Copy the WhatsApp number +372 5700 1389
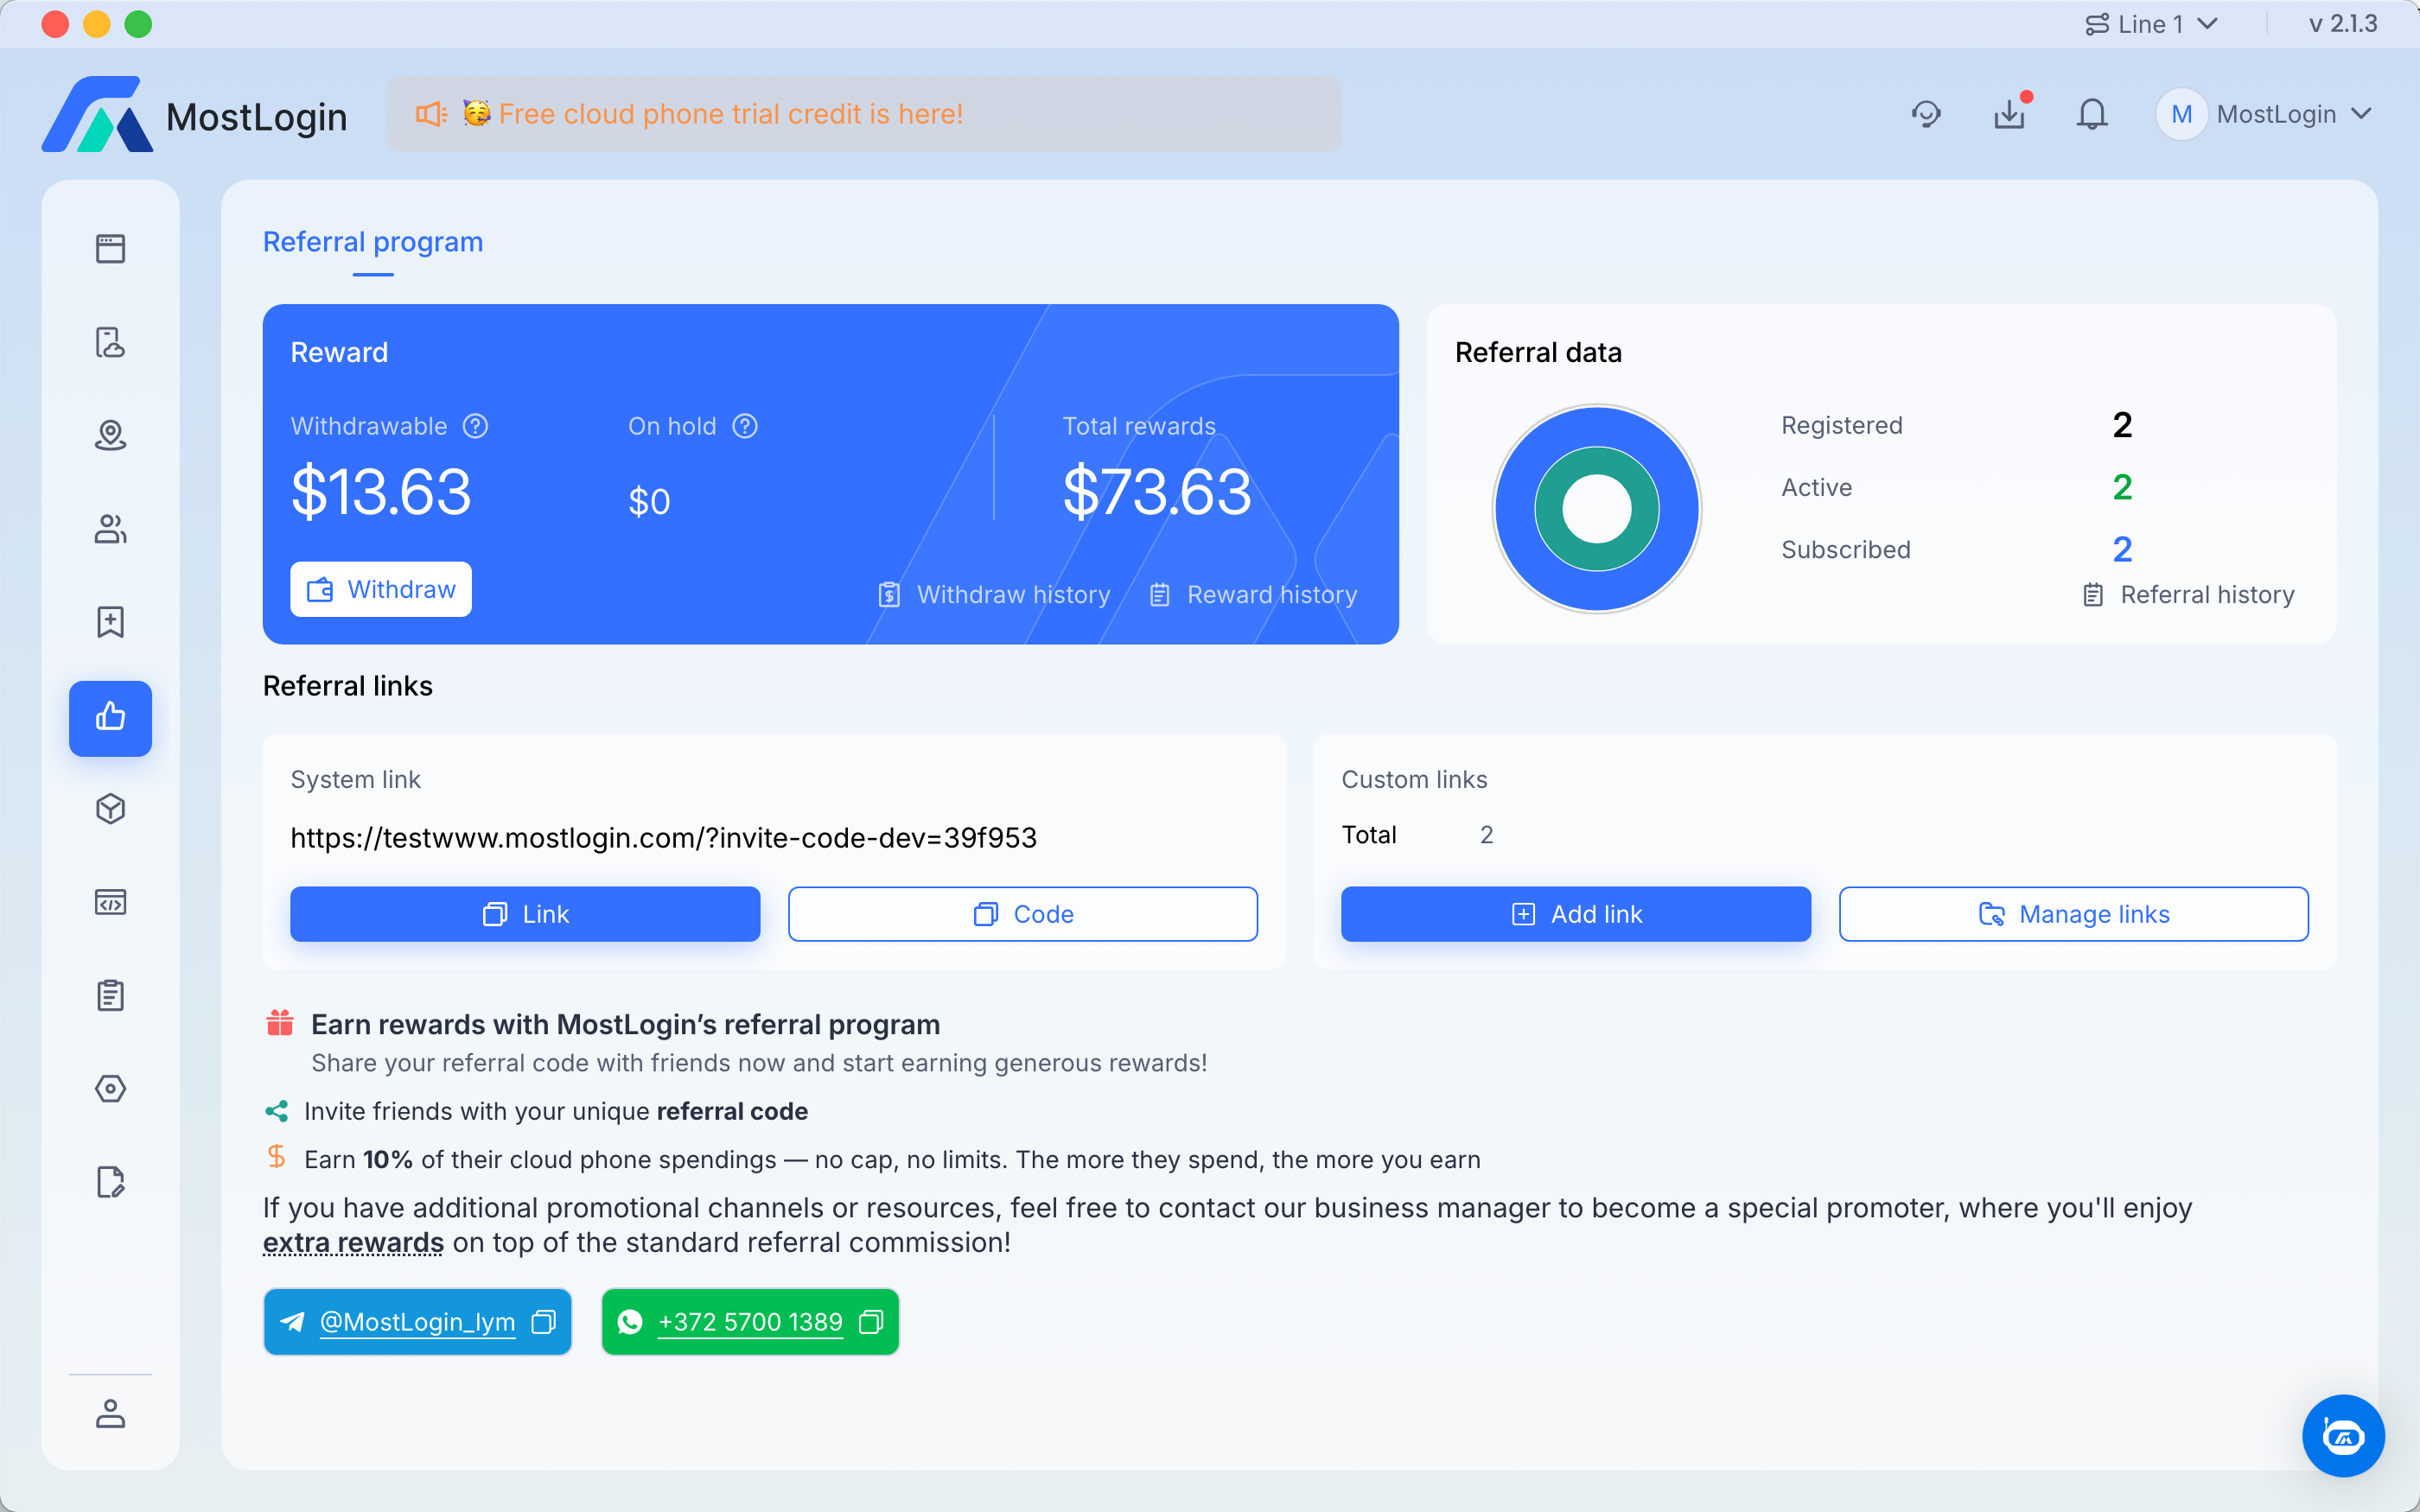The image size is (2420, 1512). [872, 1322]
